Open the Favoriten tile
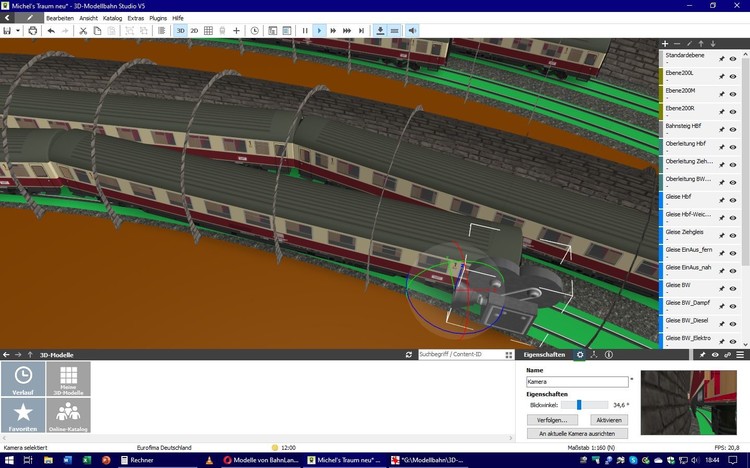Screen dimensions: 750x468 pyautogui.click(x=23, y=415)
